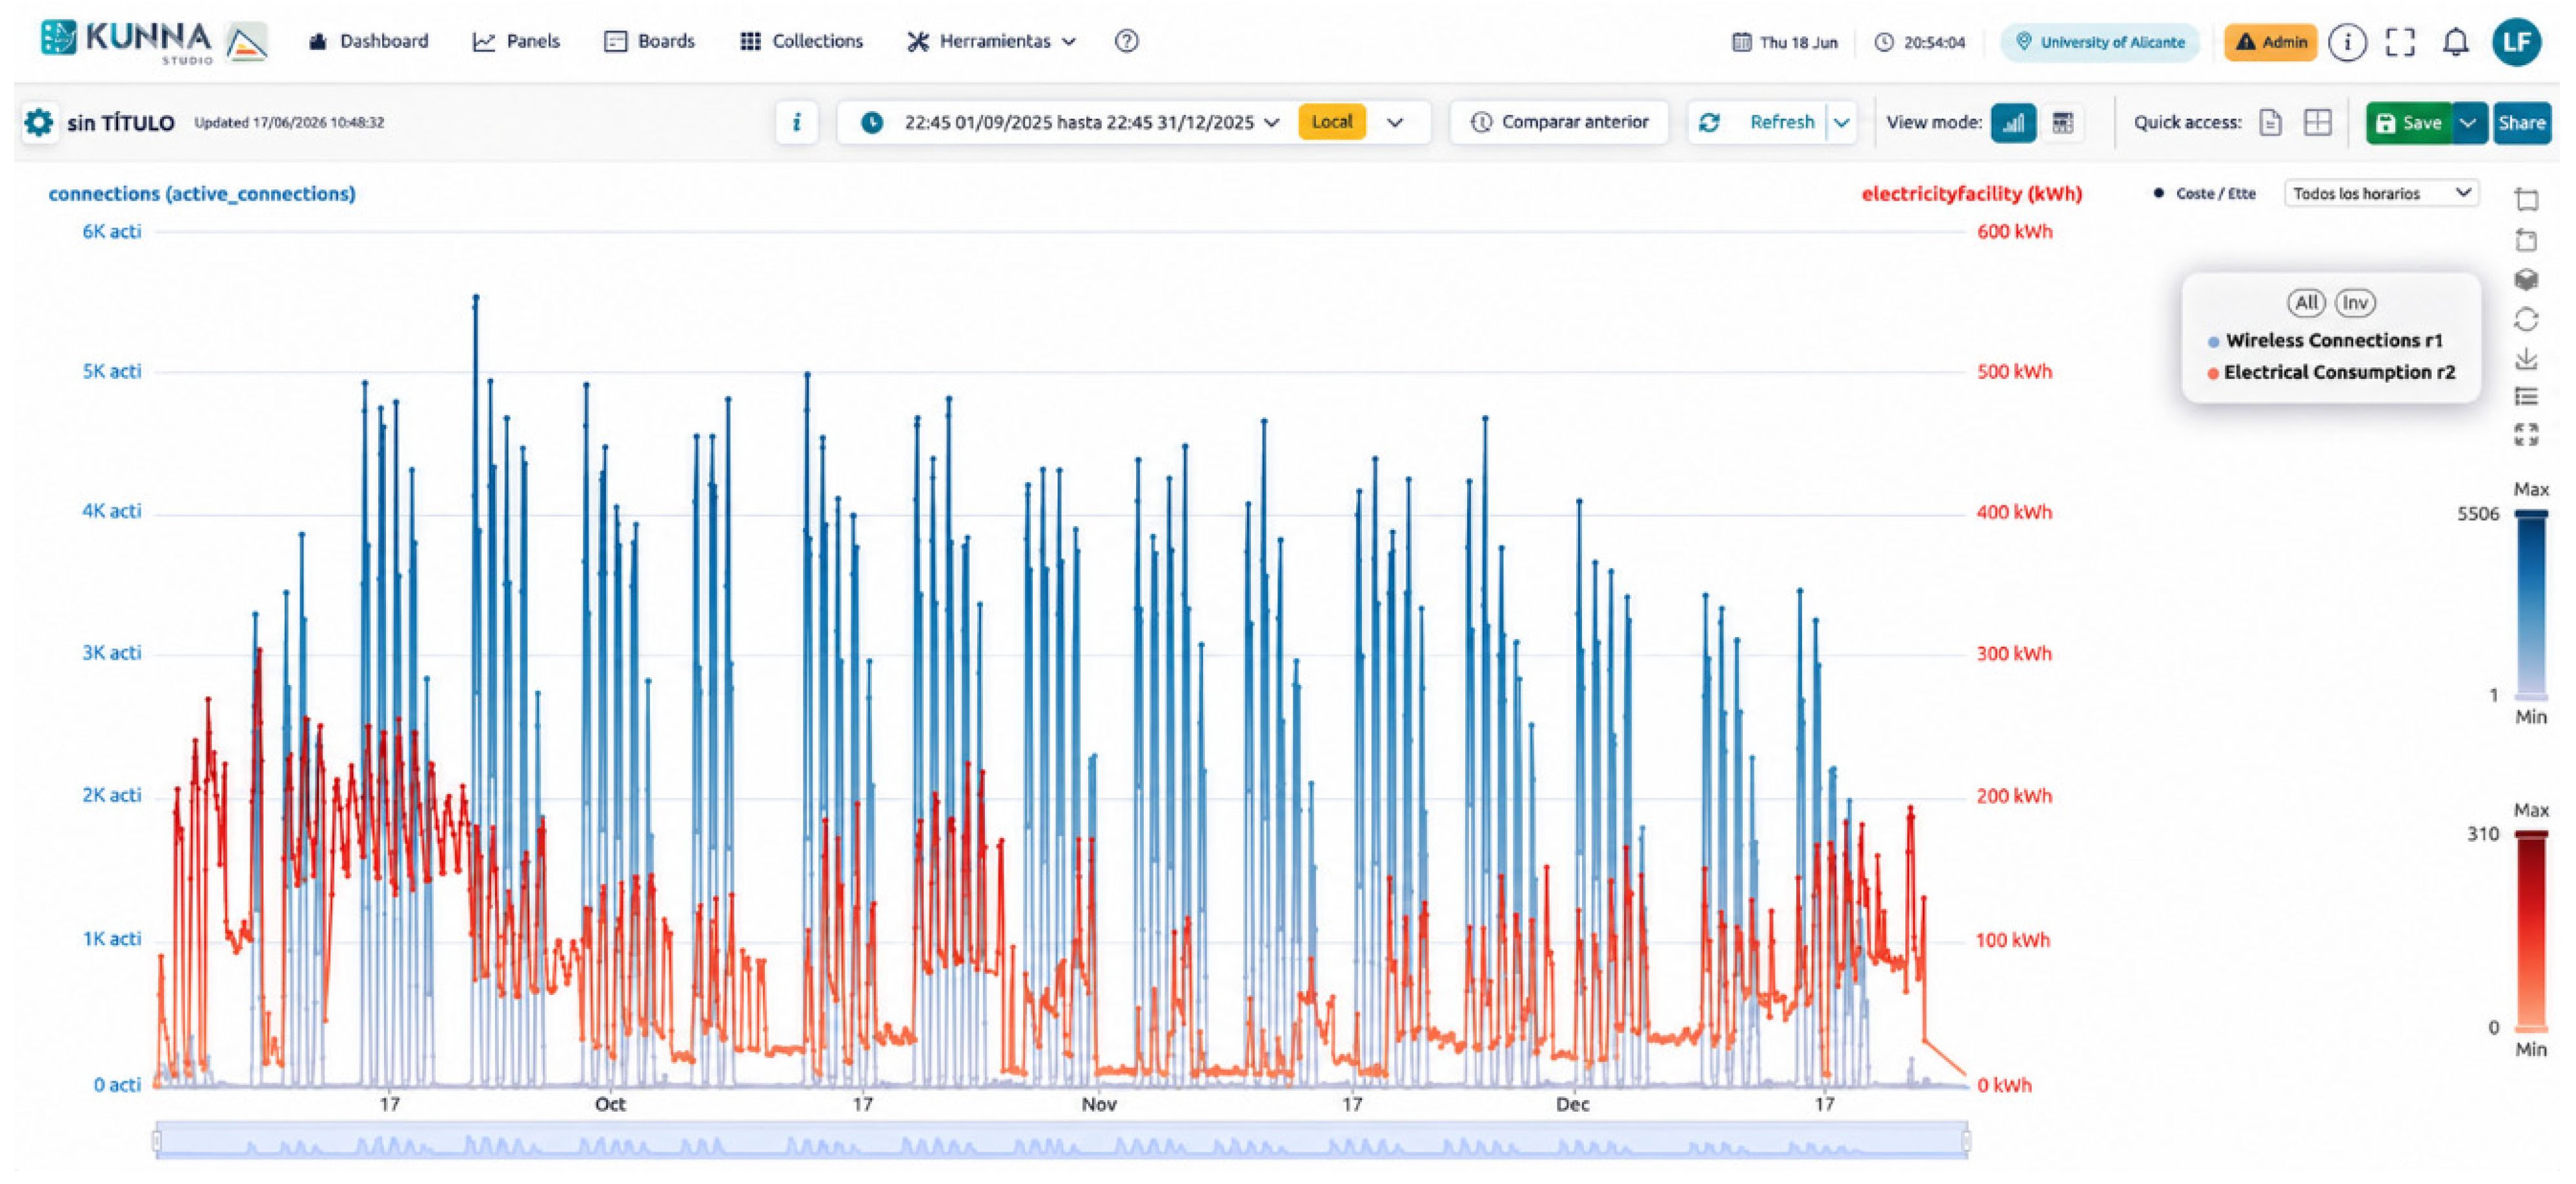Open the list view icon in the chart sidebar
Screen dimensions: 2576x1184
(x=2526, y=397)
